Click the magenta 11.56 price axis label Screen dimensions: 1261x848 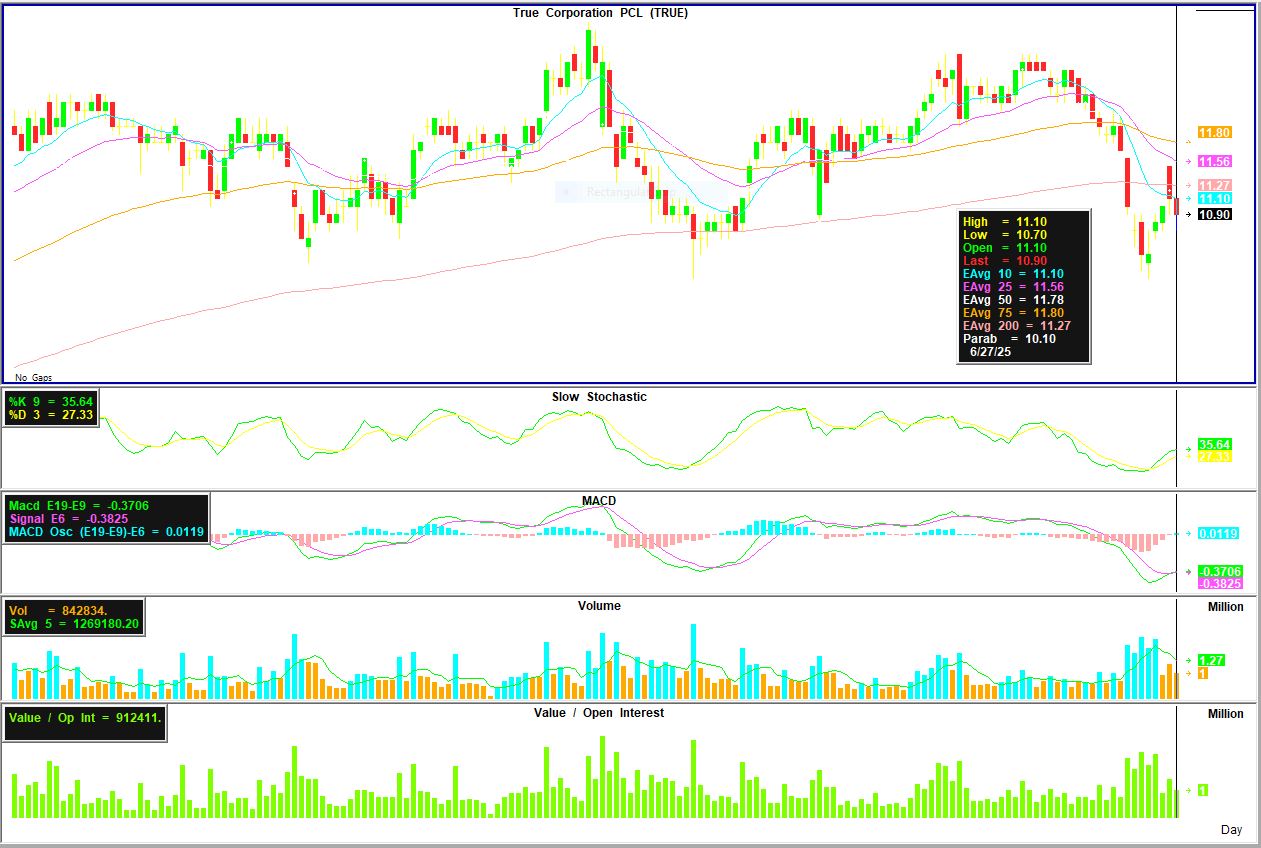coord(1214,162)
